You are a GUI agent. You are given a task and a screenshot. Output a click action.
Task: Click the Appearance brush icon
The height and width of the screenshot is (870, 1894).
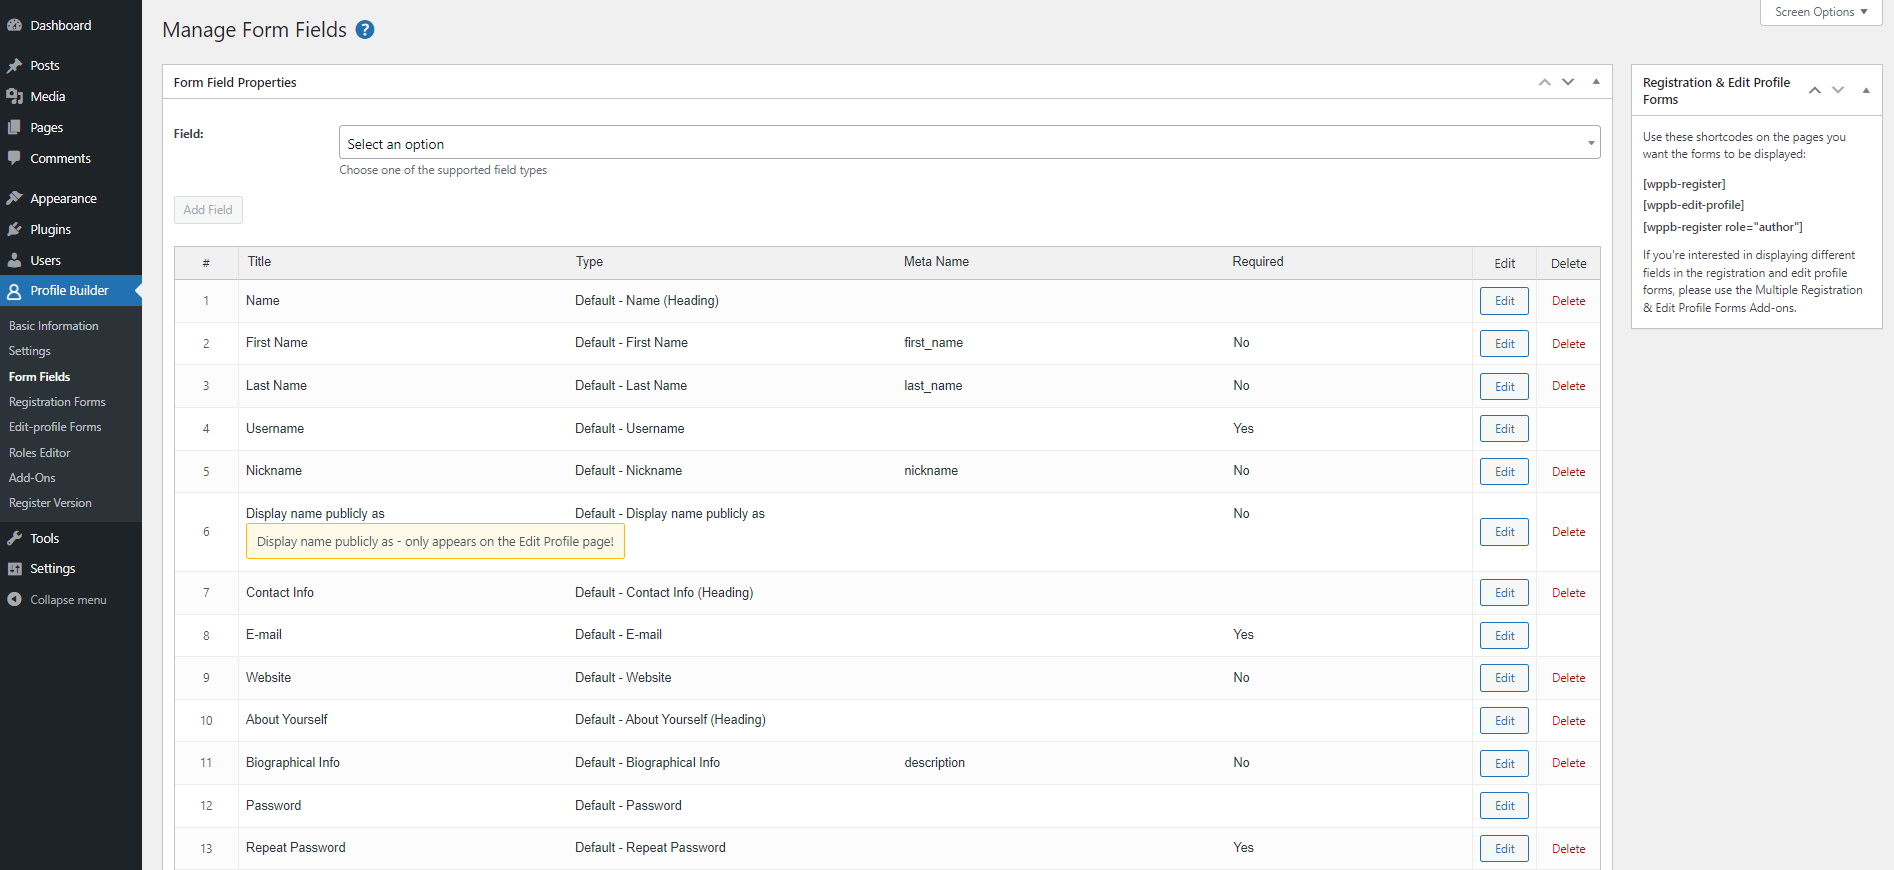click(14, 198)
